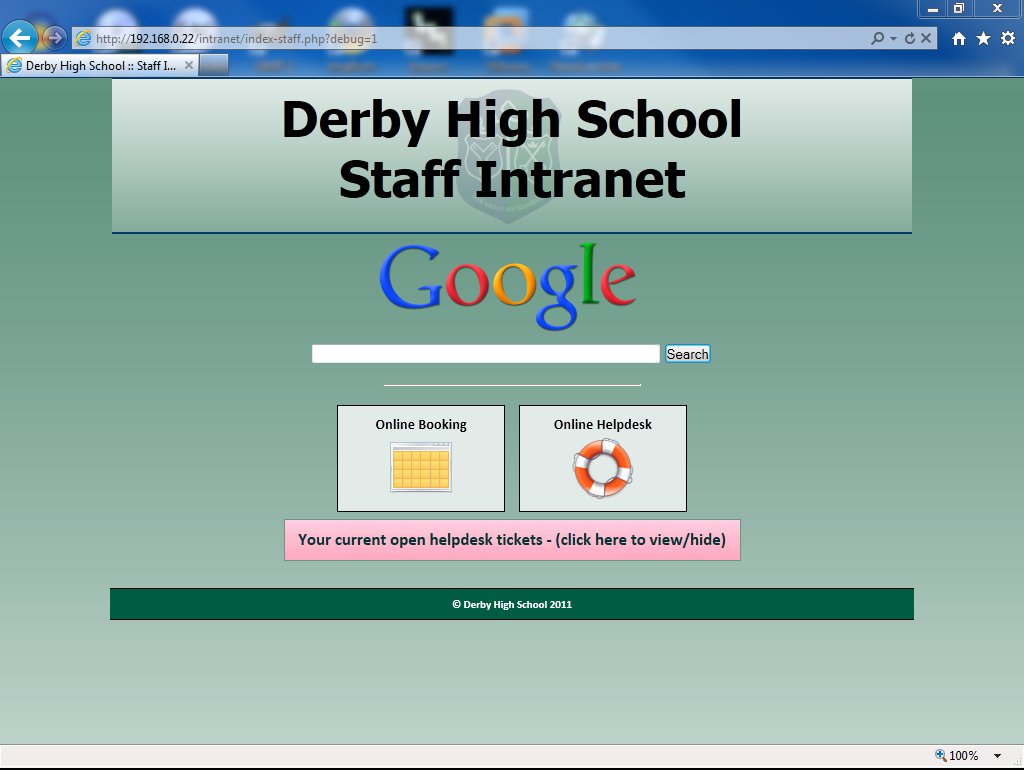
Task: Minimize the Internet Explorer window
Action: (933, 8)
